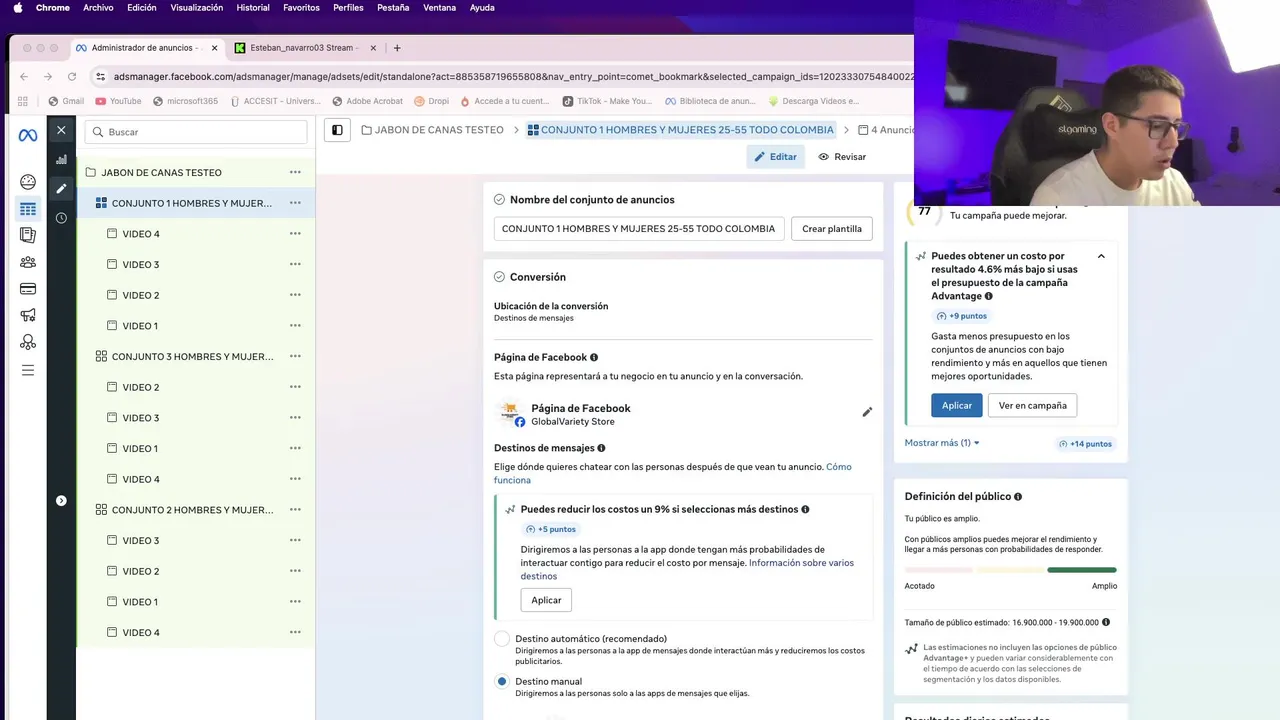Go back in Chrome browser
The image size is (1280, 720).
23,76
